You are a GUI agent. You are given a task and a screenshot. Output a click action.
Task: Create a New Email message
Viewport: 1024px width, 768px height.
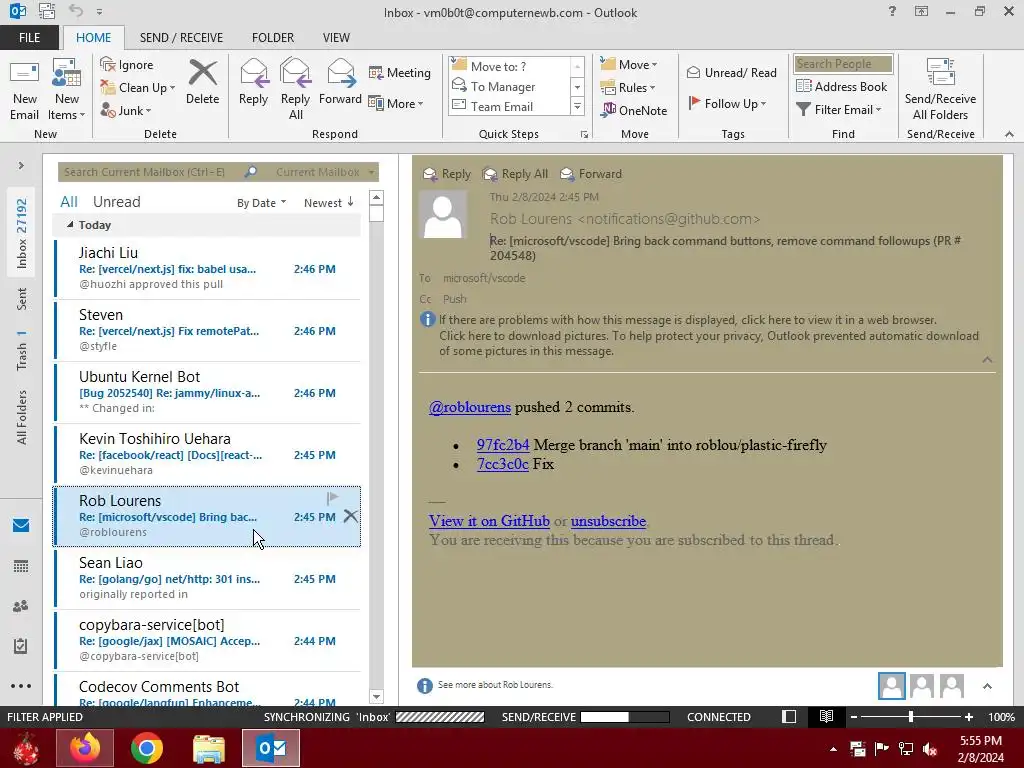point(24,90)
